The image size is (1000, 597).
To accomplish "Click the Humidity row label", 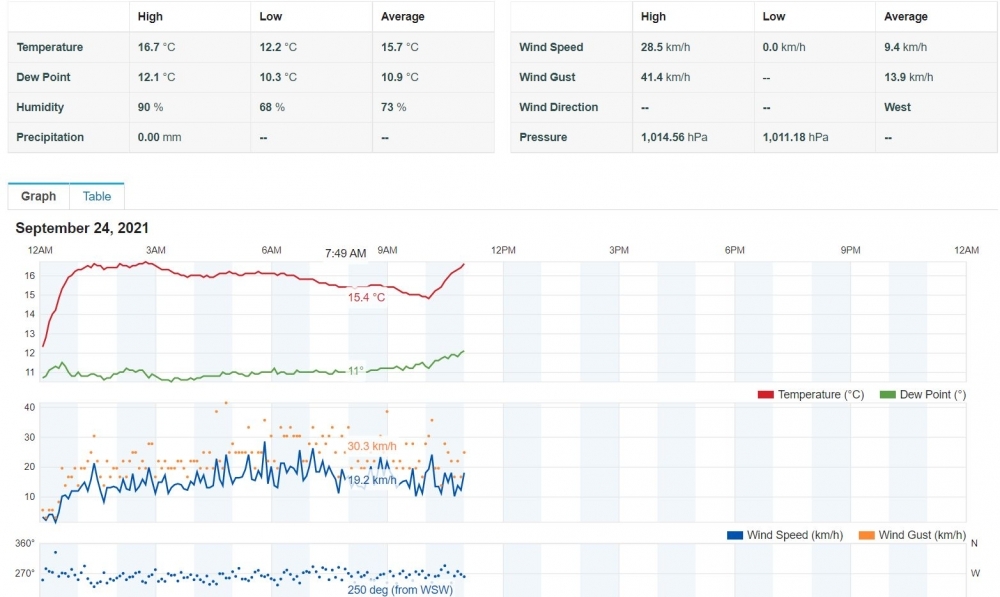I will coord(40,107).
